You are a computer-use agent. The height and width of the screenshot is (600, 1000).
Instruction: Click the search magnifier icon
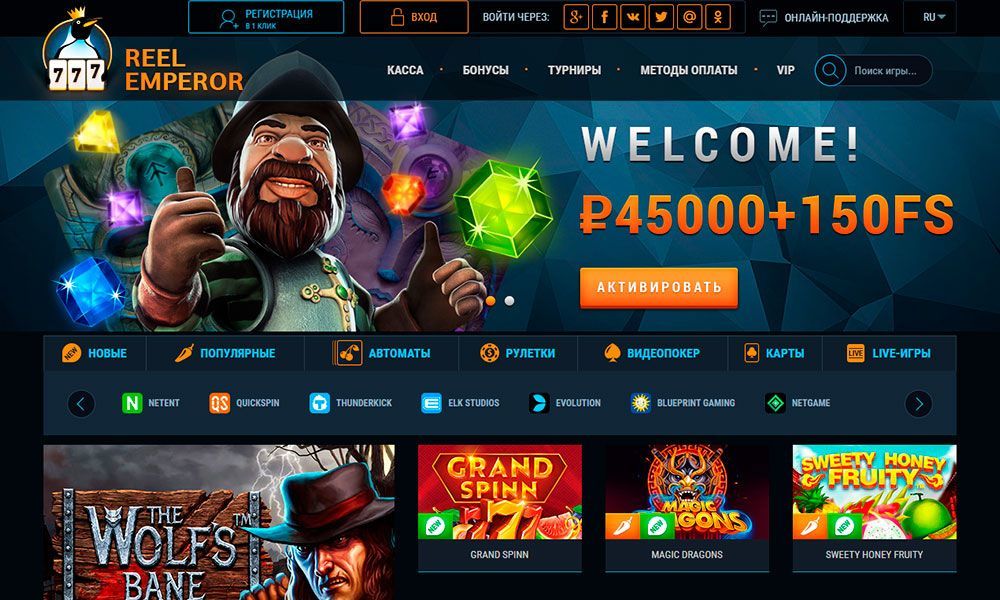click(x=830, y=70)
